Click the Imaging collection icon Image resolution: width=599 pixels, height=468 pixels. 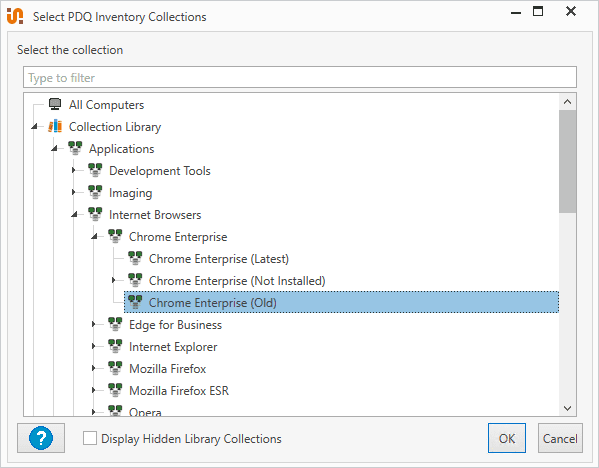coord(95,192)
